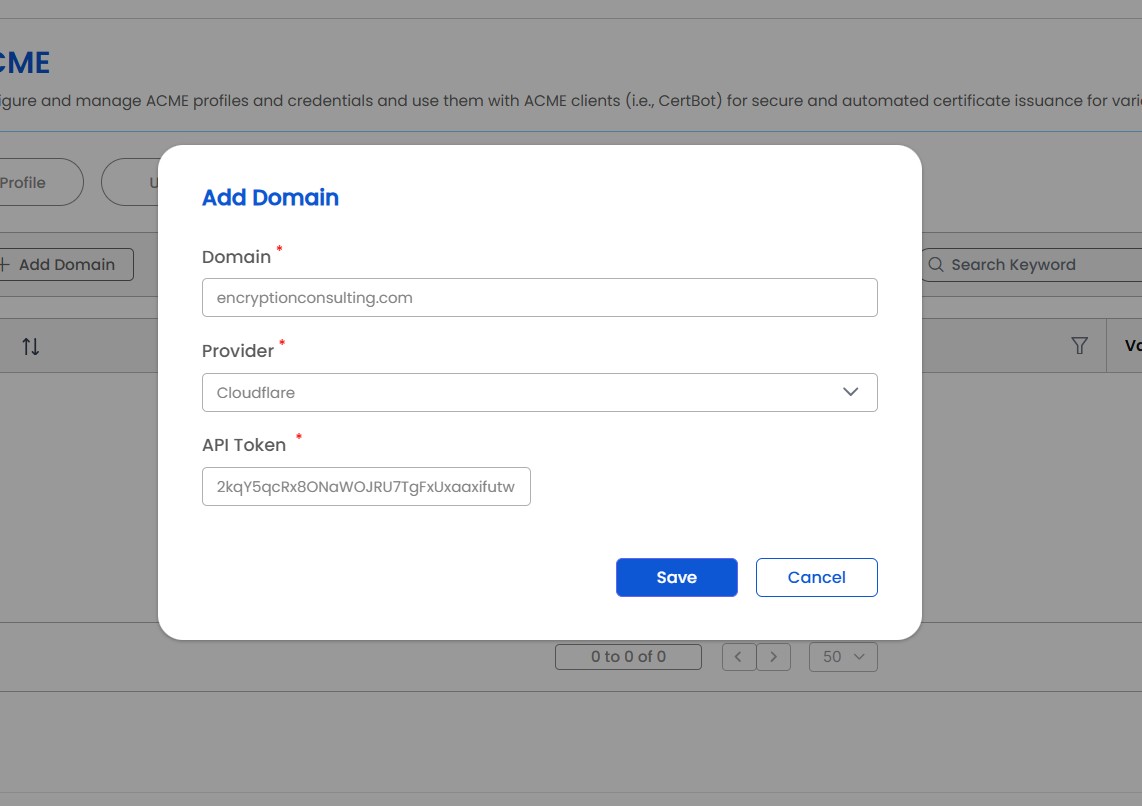Go to the next page with right arrow
The image size is (1142, 806).
(x=773, y=657)
